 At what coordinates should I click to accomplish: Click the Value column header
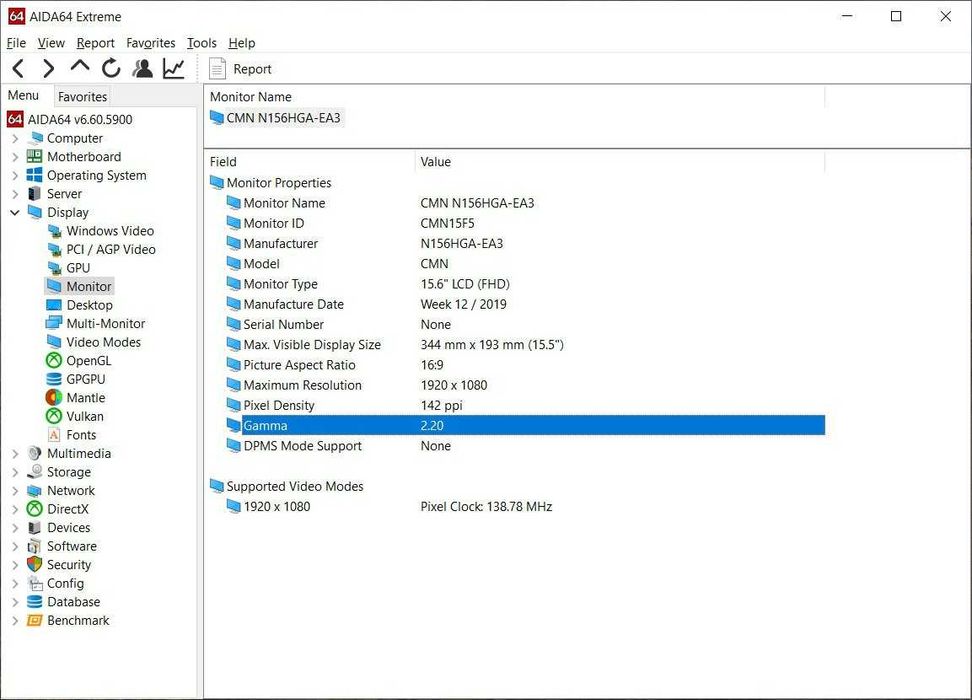pos(620,162)
